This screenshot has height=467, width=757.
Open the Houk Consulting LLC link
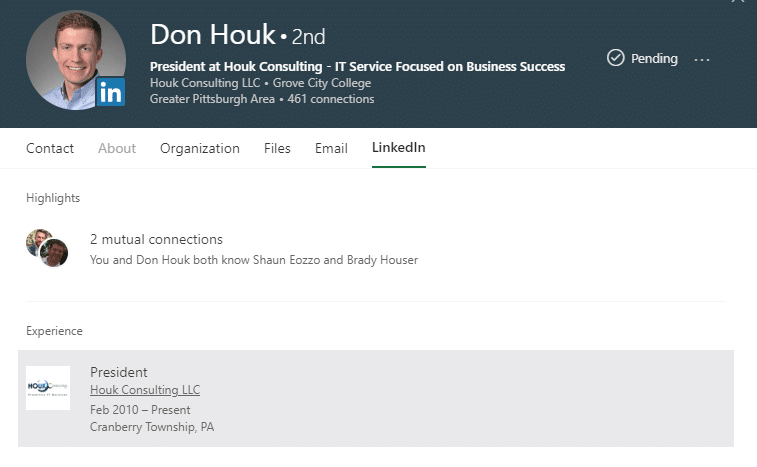tap(145, 390)
